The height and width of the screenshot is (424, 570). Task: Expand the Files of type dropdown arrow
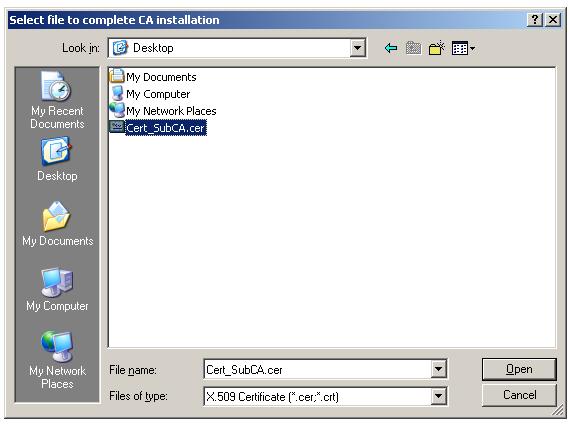(438, 396)
